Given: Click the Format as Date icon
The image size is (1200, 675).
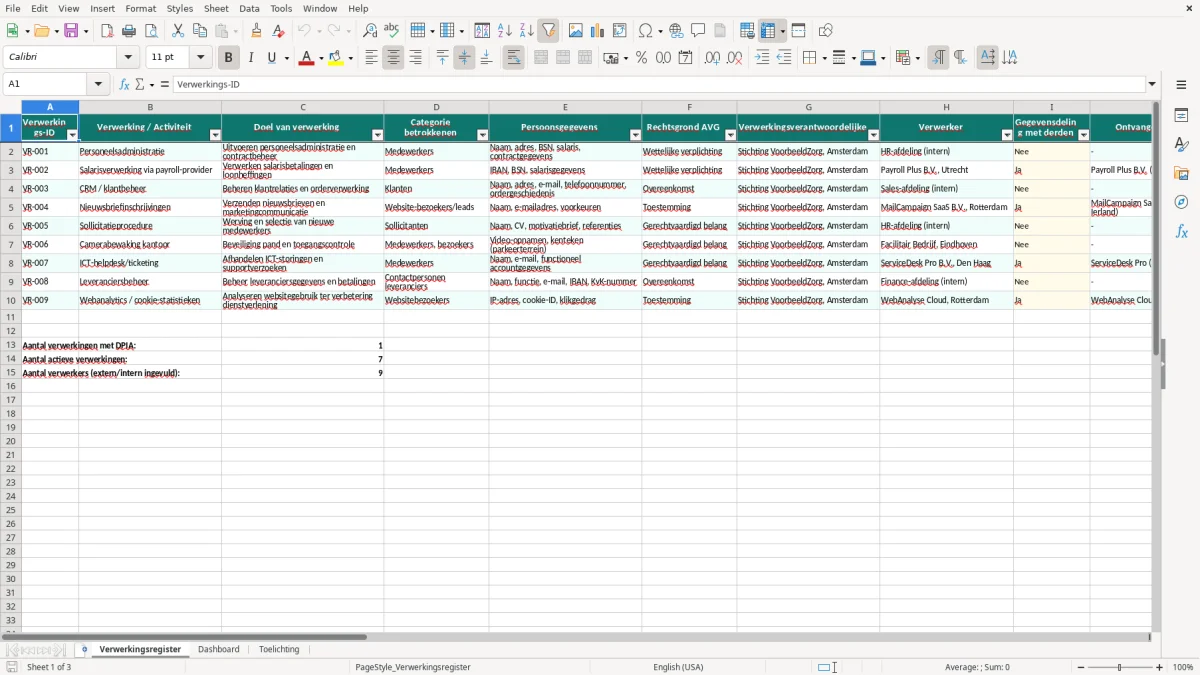Looking at the screenshot, I should pyautogui.click(x=685, y=58).
